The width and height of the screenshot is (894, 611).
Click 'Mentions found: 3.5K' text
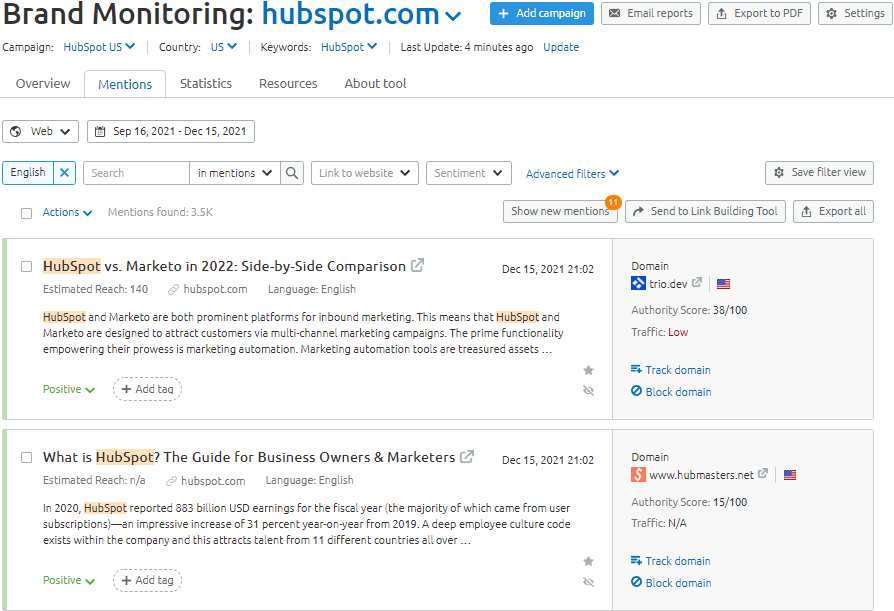pos(160,212)
